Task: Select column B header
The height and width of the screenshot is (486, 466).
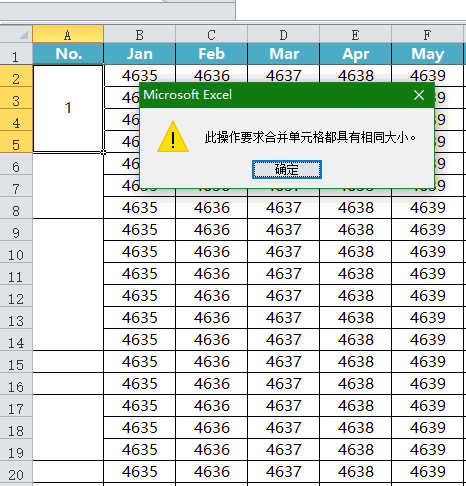Action: pos(140,34)
